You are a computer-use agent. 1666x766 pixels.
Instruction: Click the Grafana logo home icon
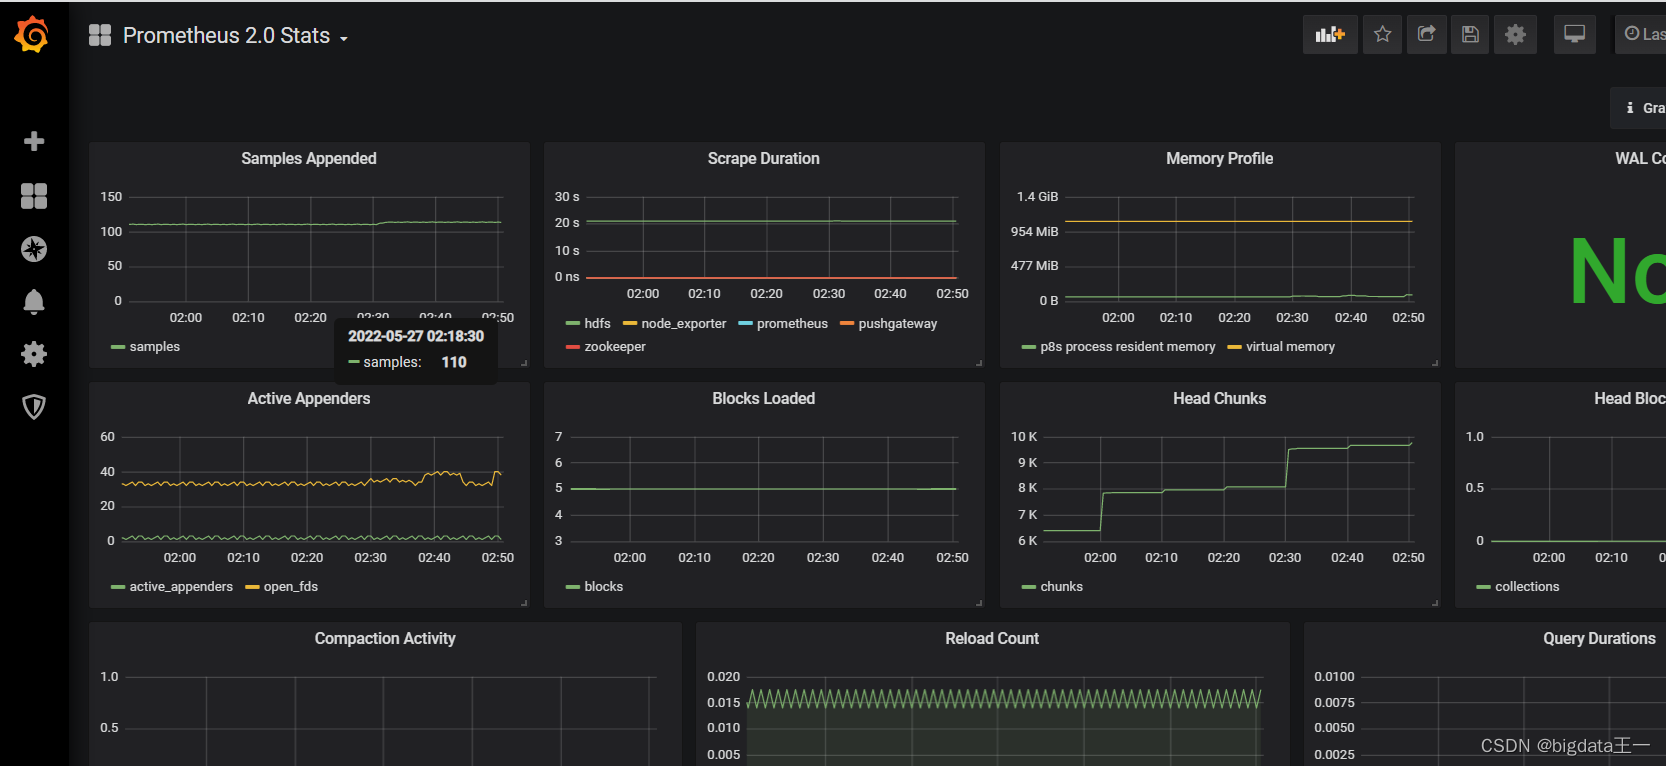click(x=32, y=35)
